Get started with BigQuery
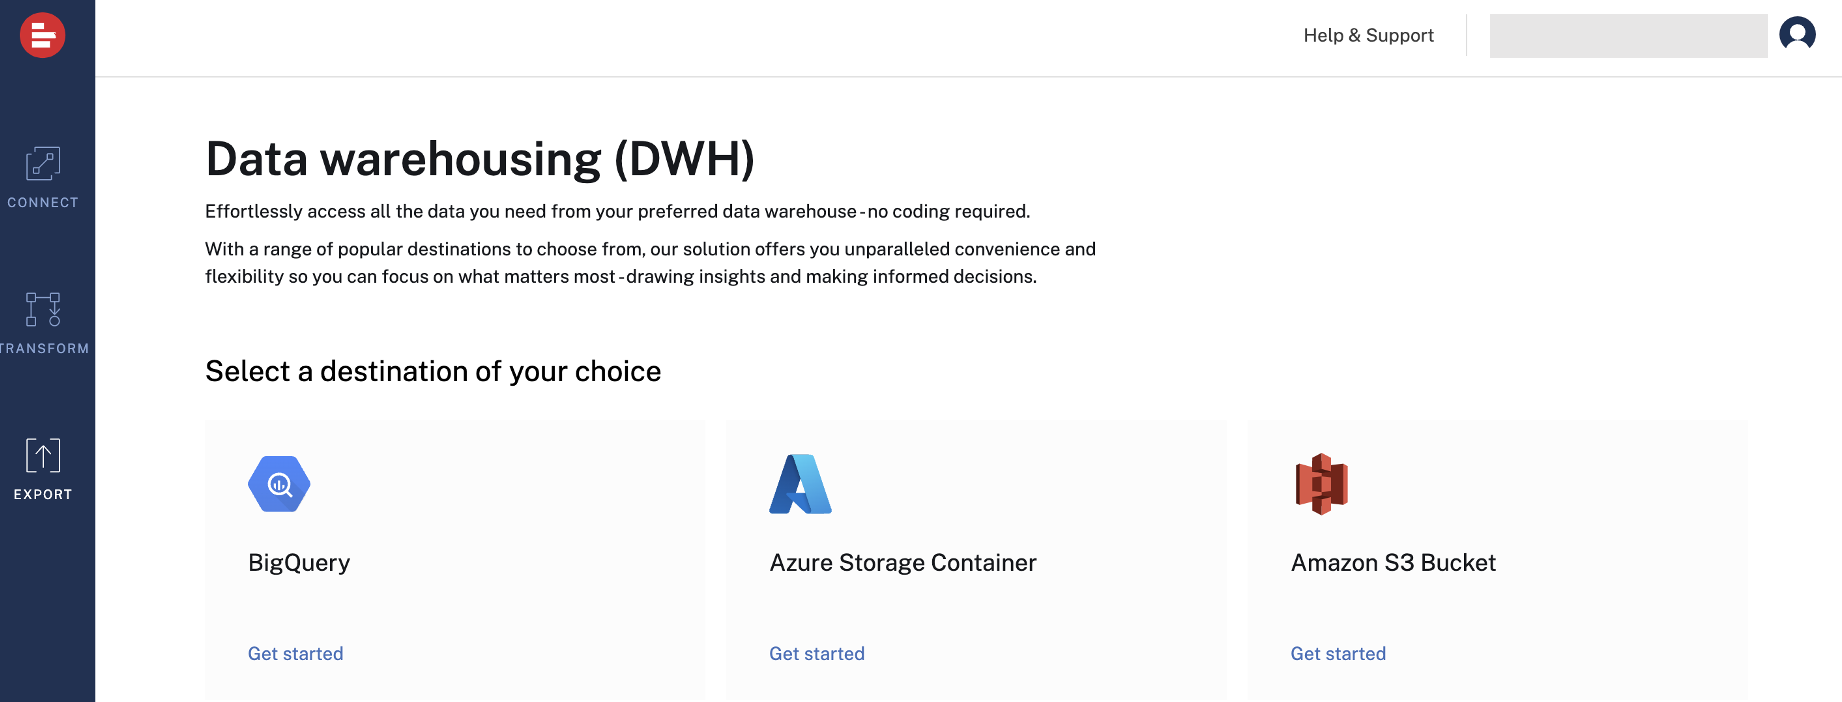The image size is (1842, 702). click(296, 654)
